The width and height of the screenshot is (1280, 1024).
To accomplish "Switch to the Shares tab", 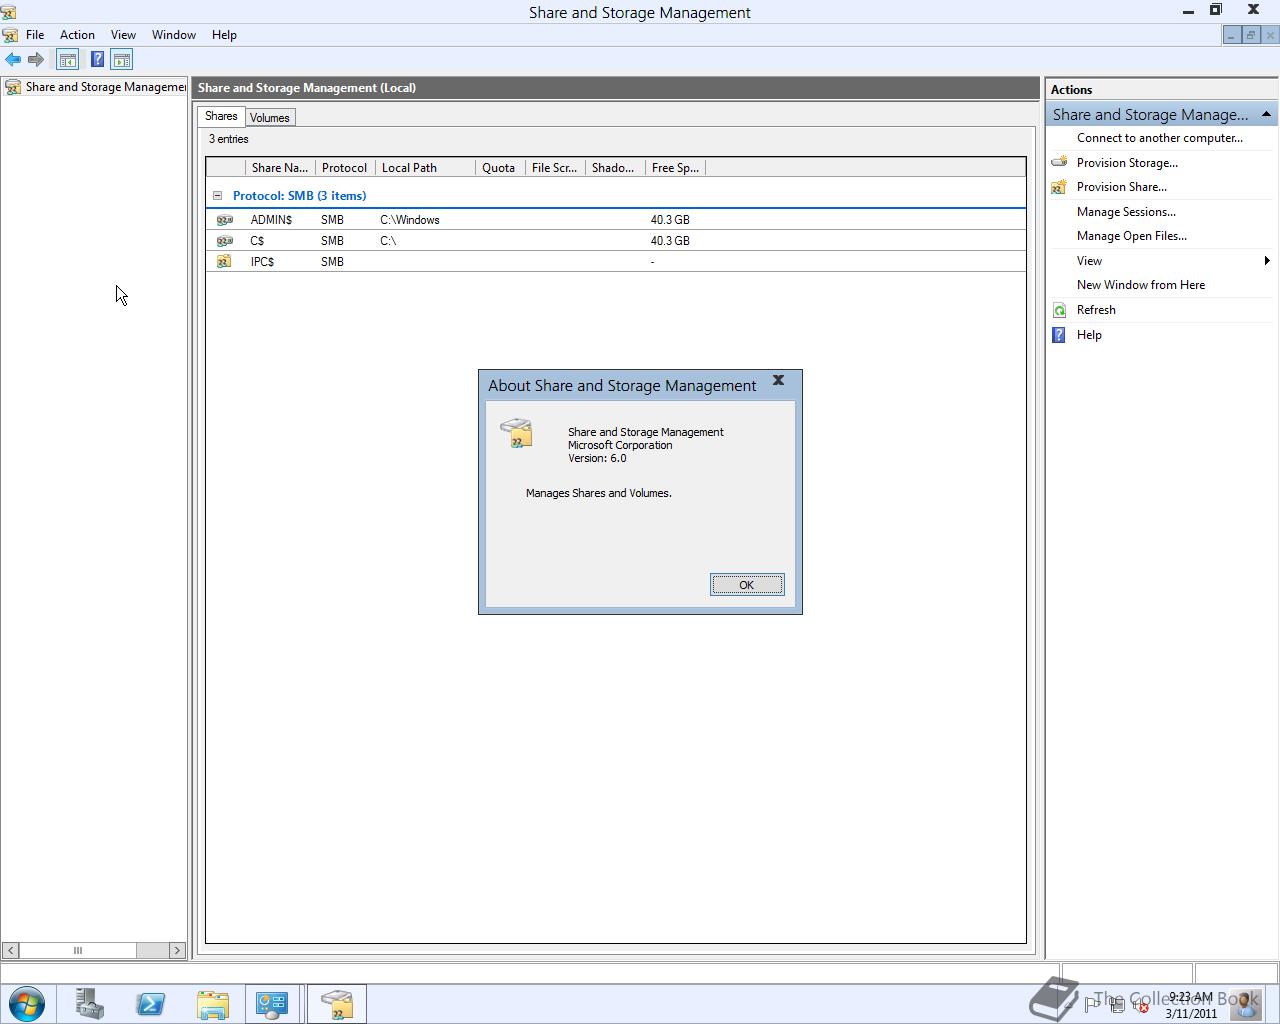I will [221, 116].
